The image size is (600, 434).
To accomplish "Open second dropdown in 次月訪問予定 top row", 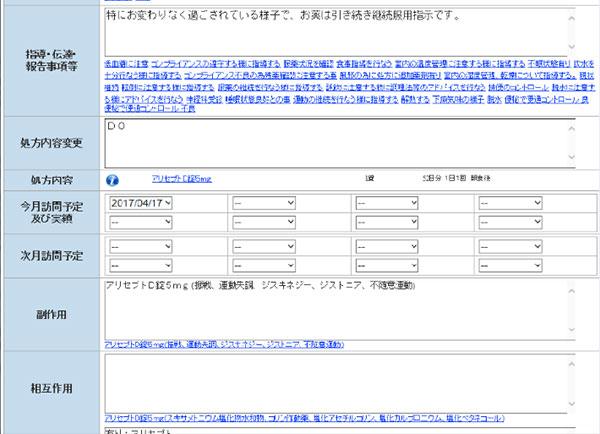I will click(x=264, y=247).
